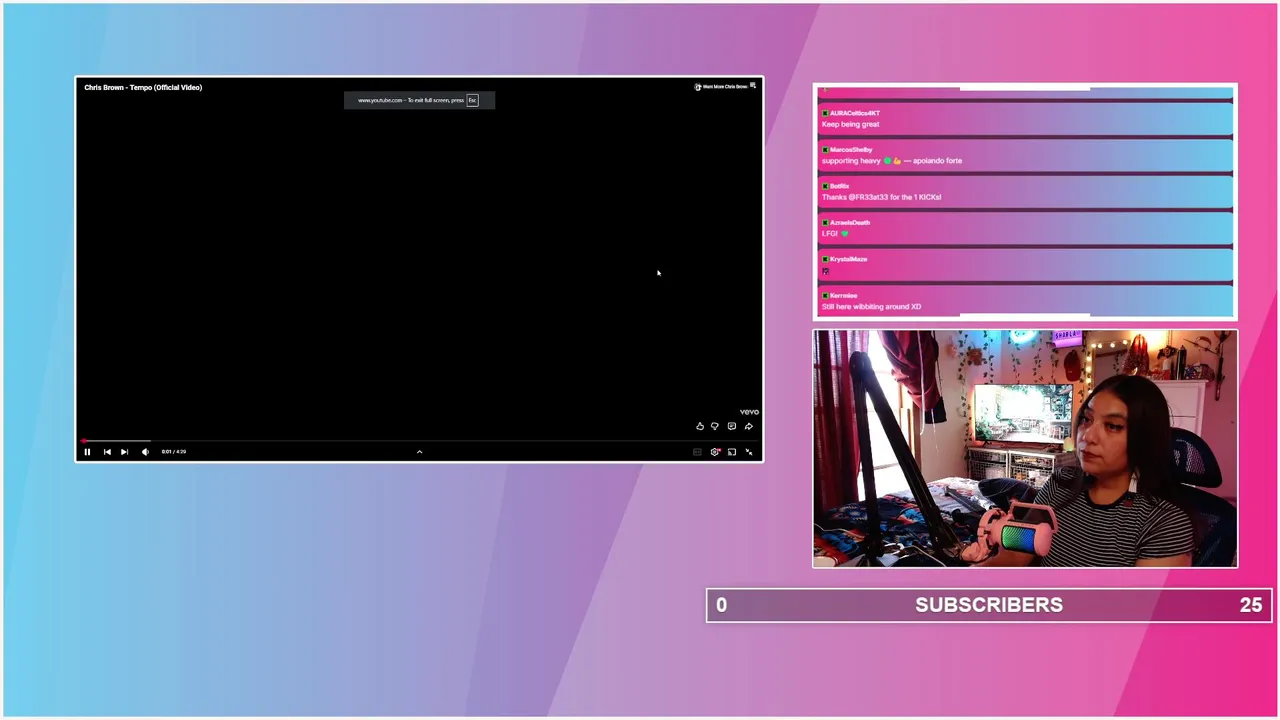Click the current subscriber count 0
This screenshot has height=720, width=1280.
[x=721, y=605]
